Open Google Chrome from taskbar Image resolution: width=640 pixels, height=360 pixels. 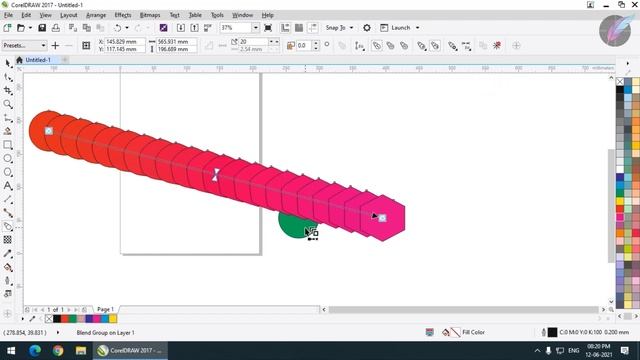point(58,351)
